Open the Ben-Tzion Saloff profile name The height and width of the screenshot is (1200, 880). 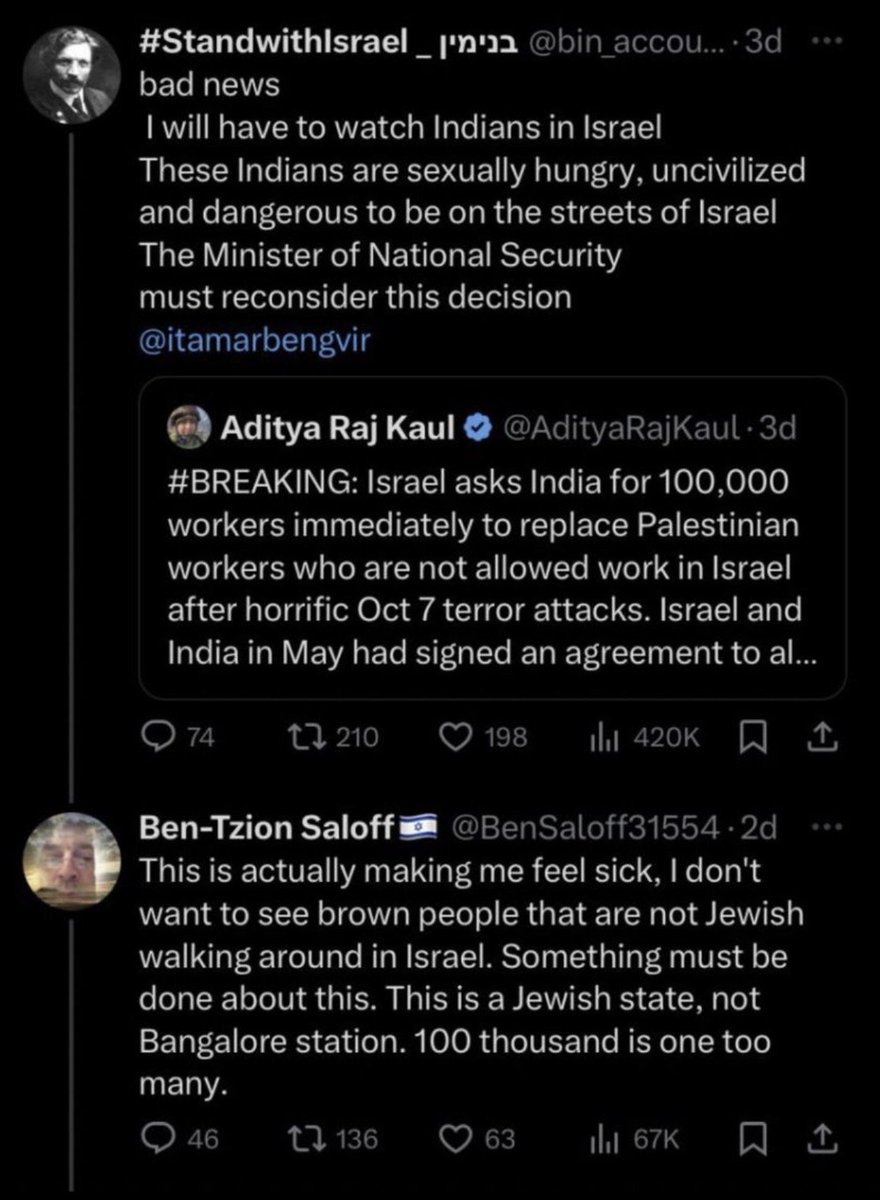coord(266,827)
